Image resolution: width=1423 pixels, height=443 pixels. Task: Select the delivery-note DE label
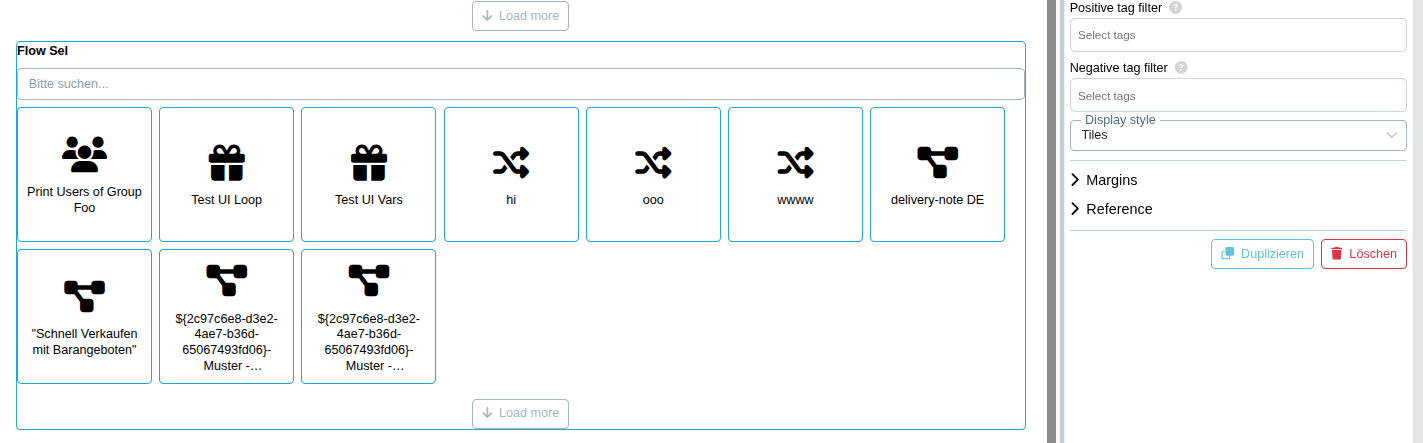tap(937, 200)
